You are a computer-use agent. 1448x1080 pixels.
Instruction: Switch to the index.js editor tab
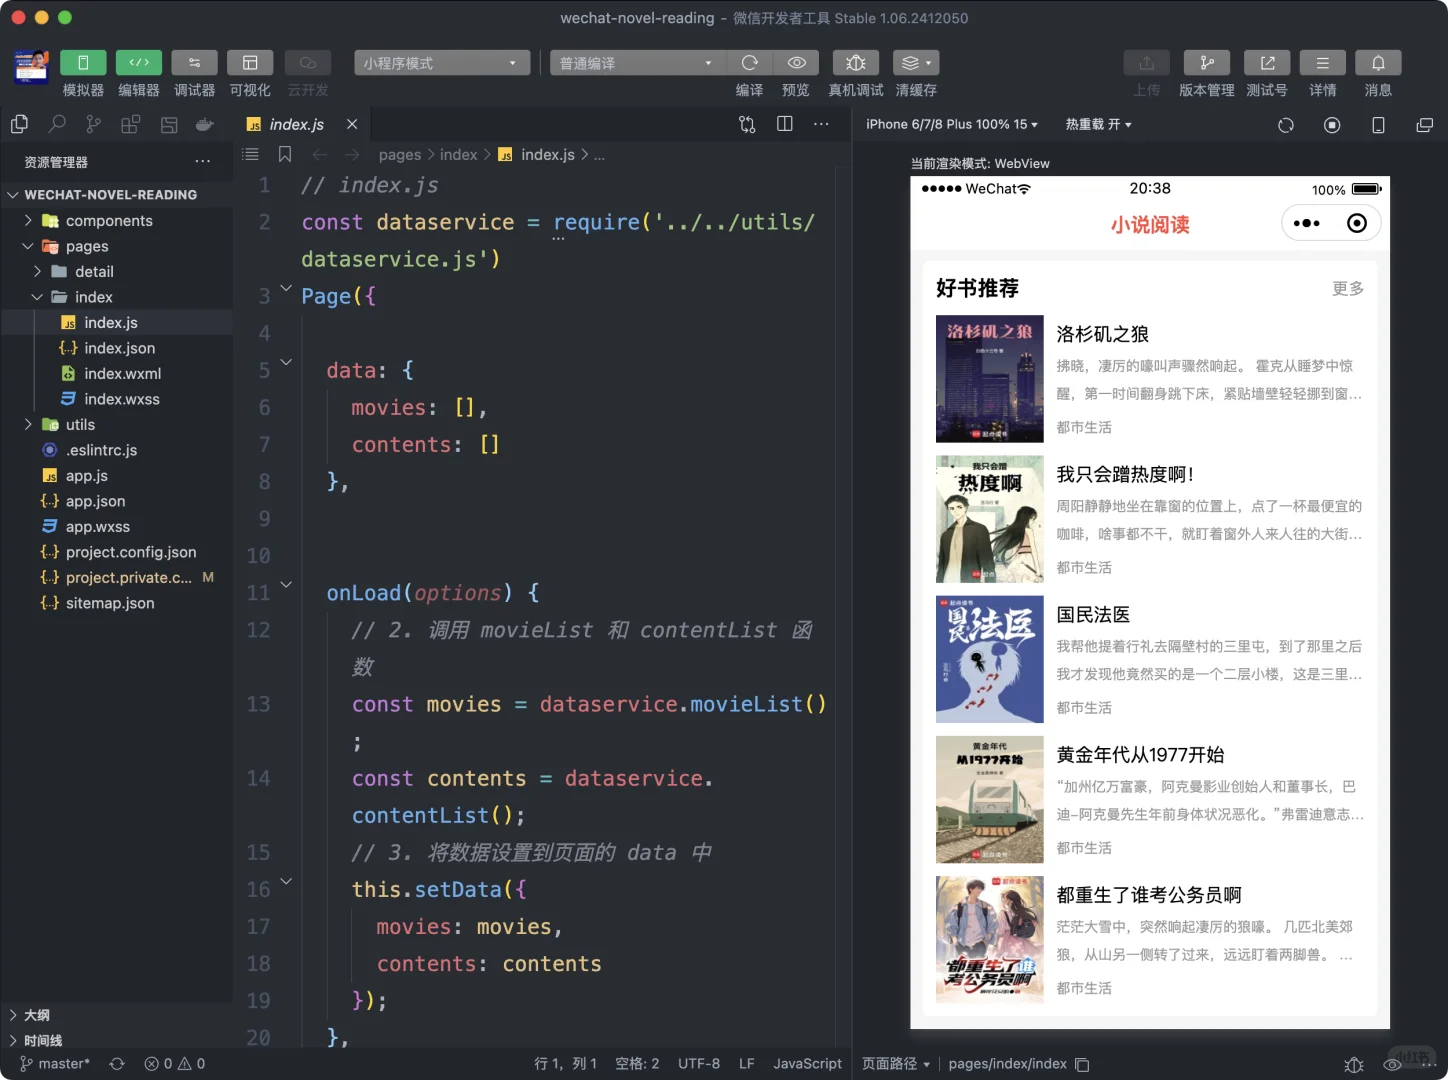pos(296,124)
